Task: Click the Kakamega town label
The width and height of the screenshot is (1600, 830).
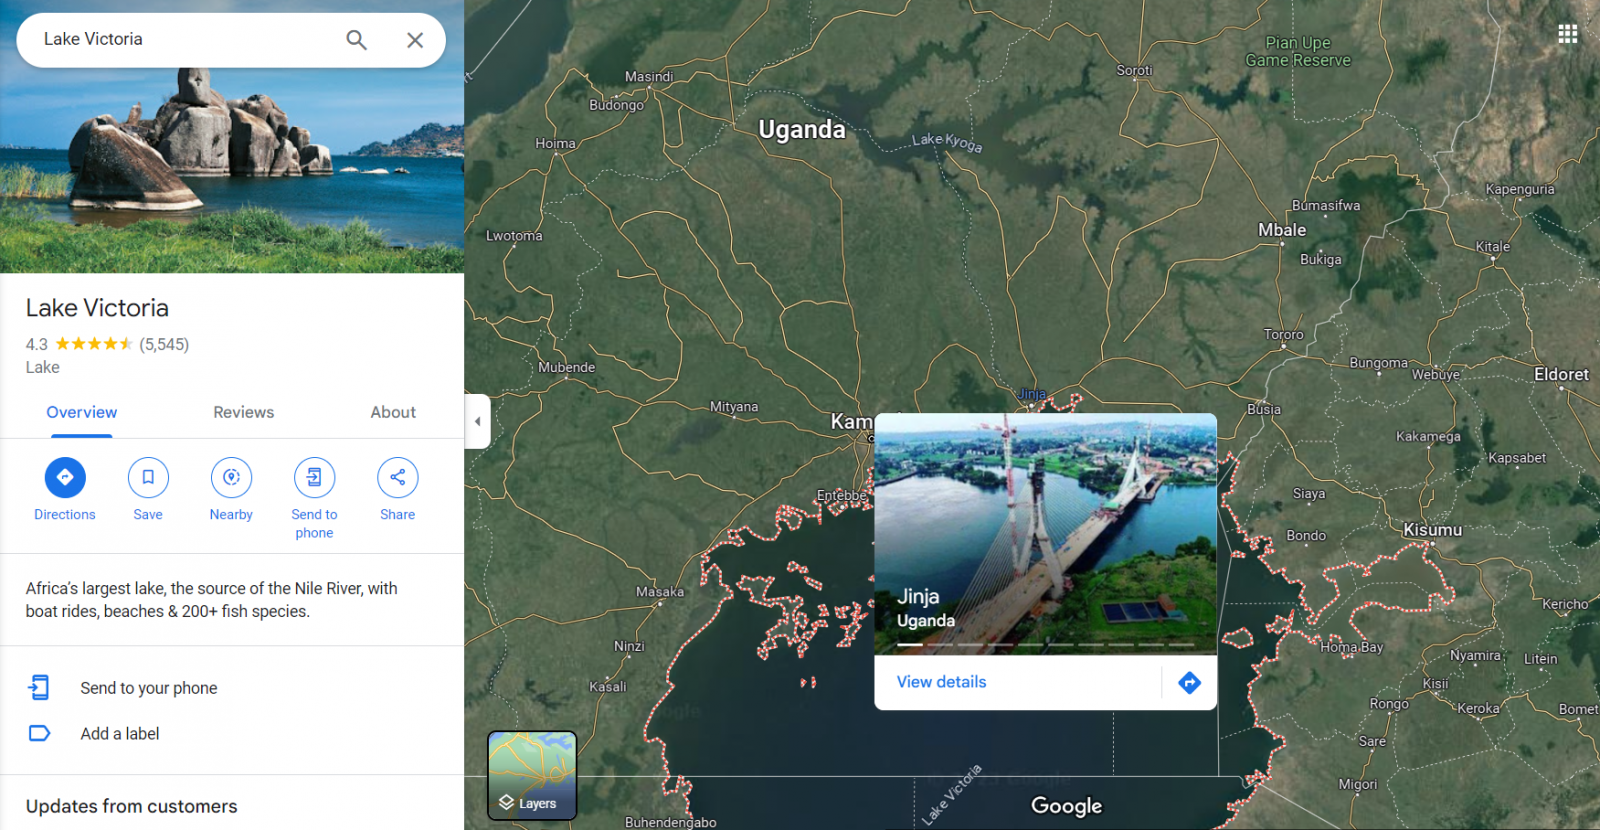Action: [1428, 436]
